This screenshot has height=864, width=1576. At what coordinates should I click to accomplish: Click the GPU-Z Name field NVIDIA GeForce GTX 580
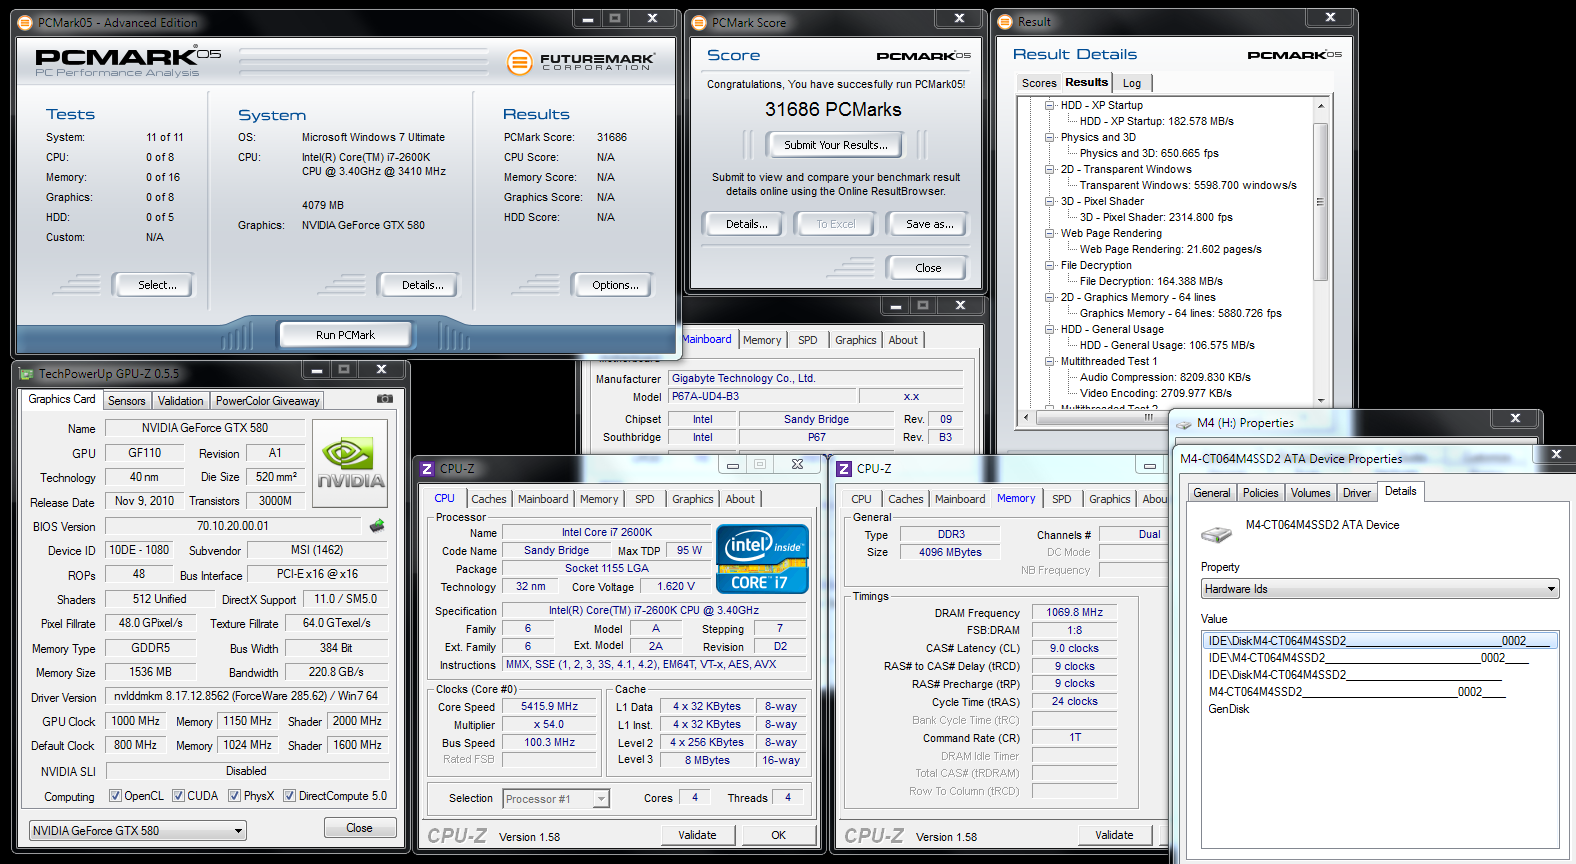click(205, 428)
